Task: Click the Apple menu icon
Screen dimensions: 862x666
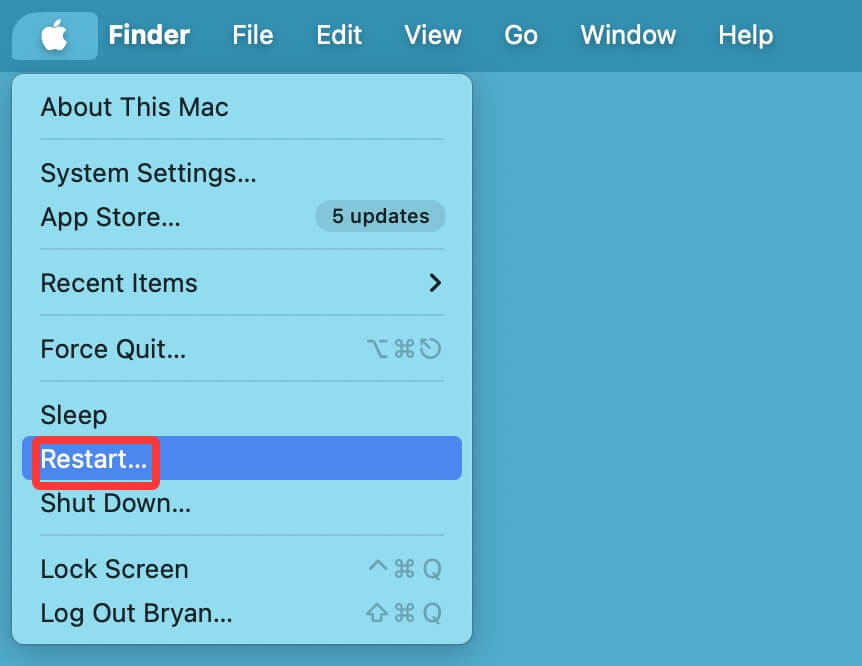Action: pos(54,35)
